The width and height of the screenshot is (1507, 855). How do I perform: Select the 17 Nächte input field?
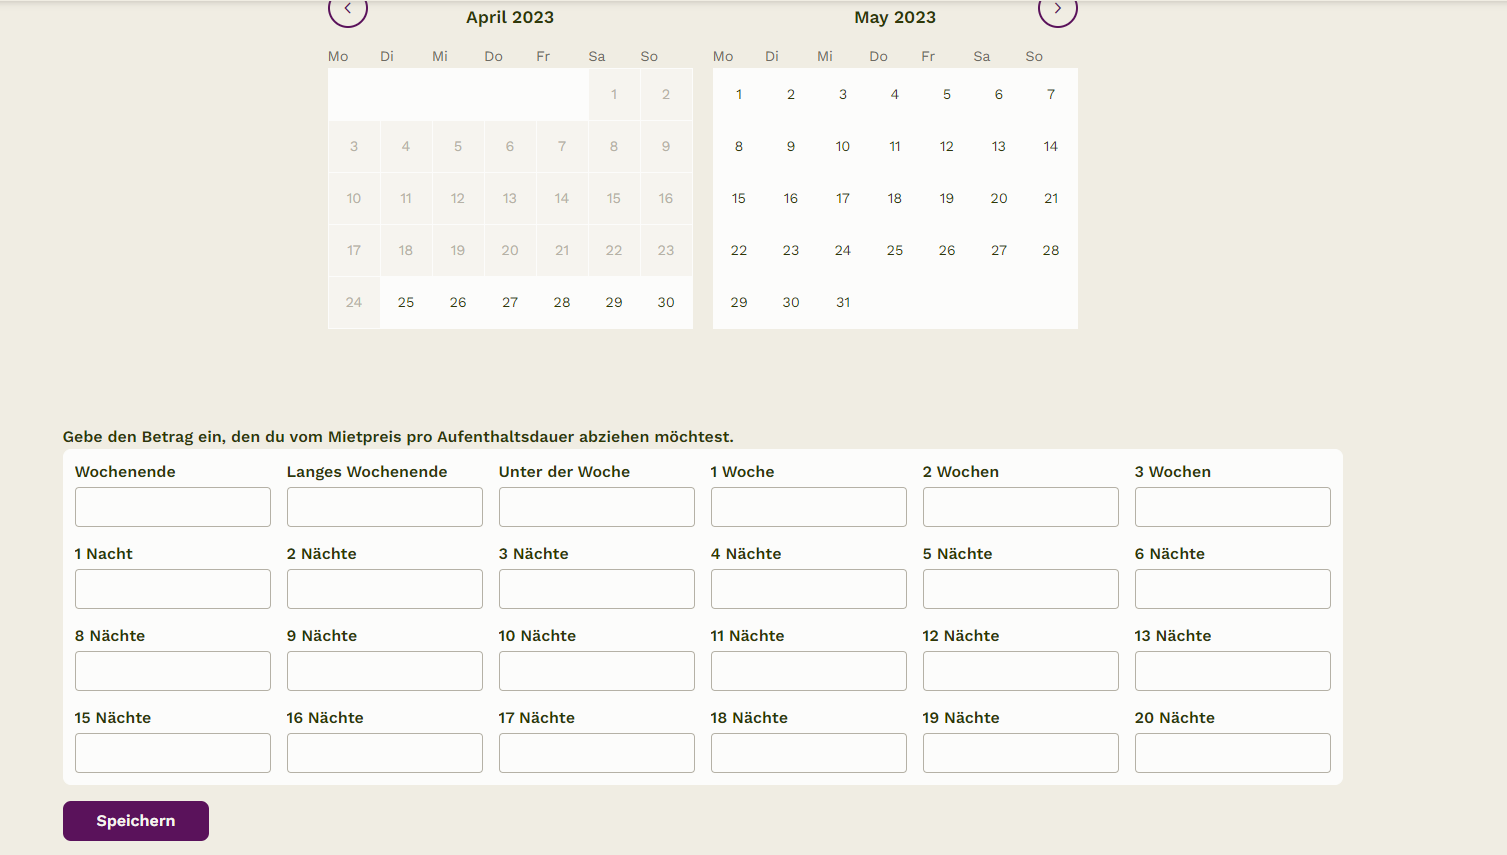(597, 753)
